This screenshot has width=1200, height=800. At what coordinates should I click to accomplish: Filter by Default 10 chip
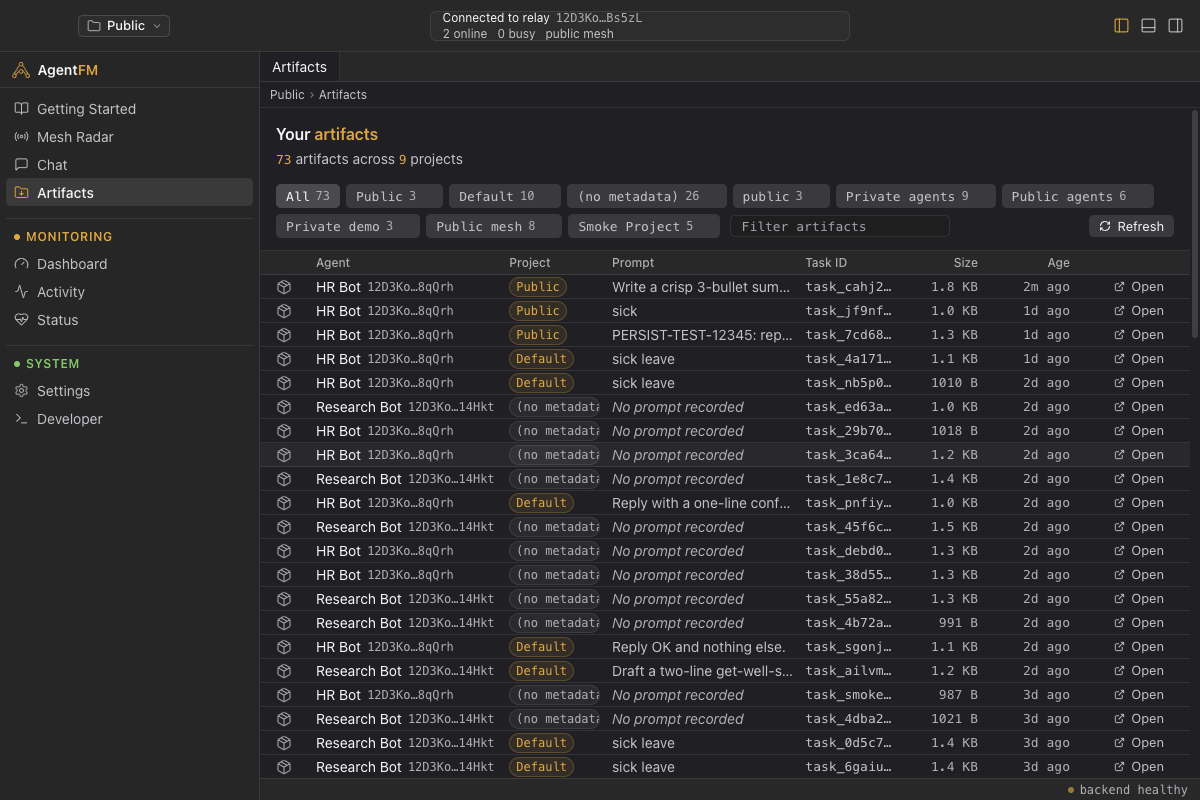tap(504, 196)
